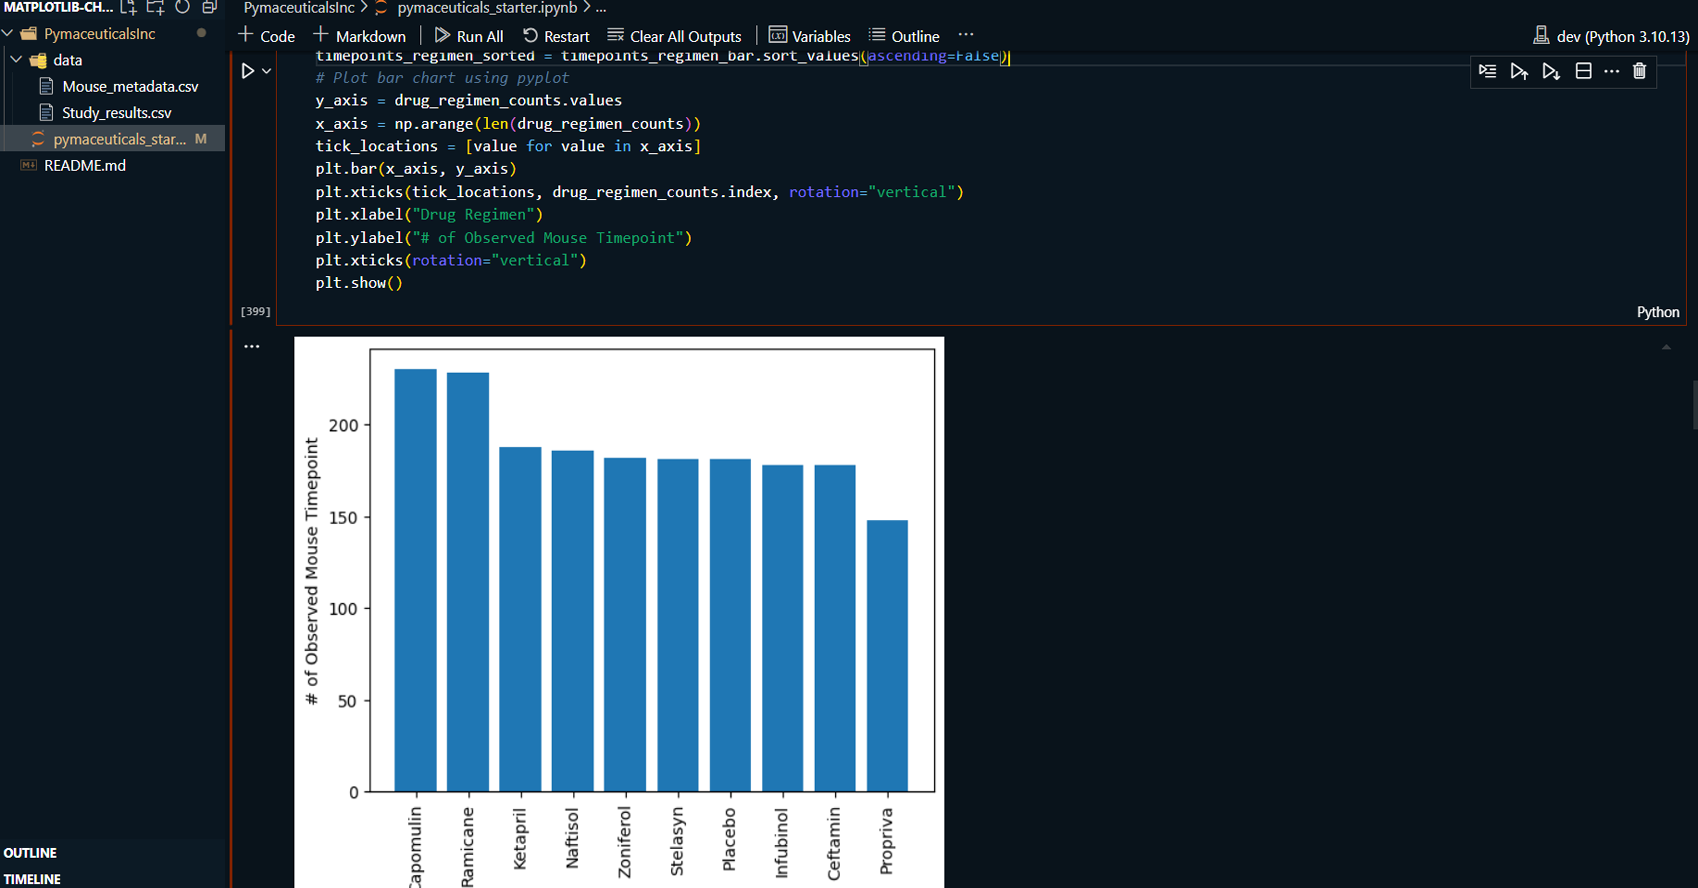Open README.md from the file tree
Viewport: 1698px width, 888px height.
point(85,166)
